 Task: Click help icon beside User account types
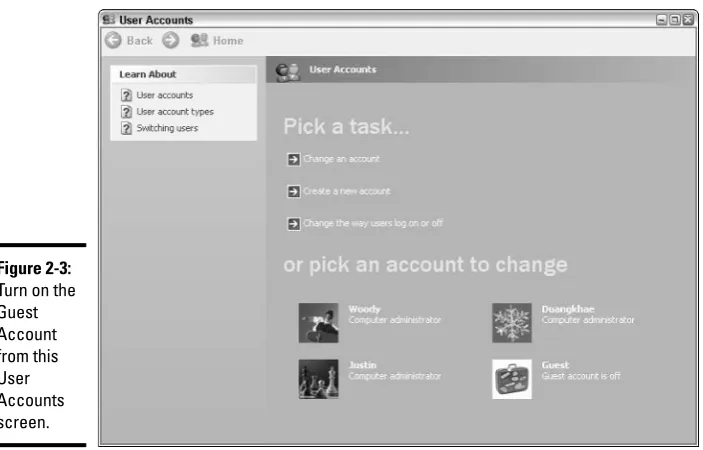point(126,112)
